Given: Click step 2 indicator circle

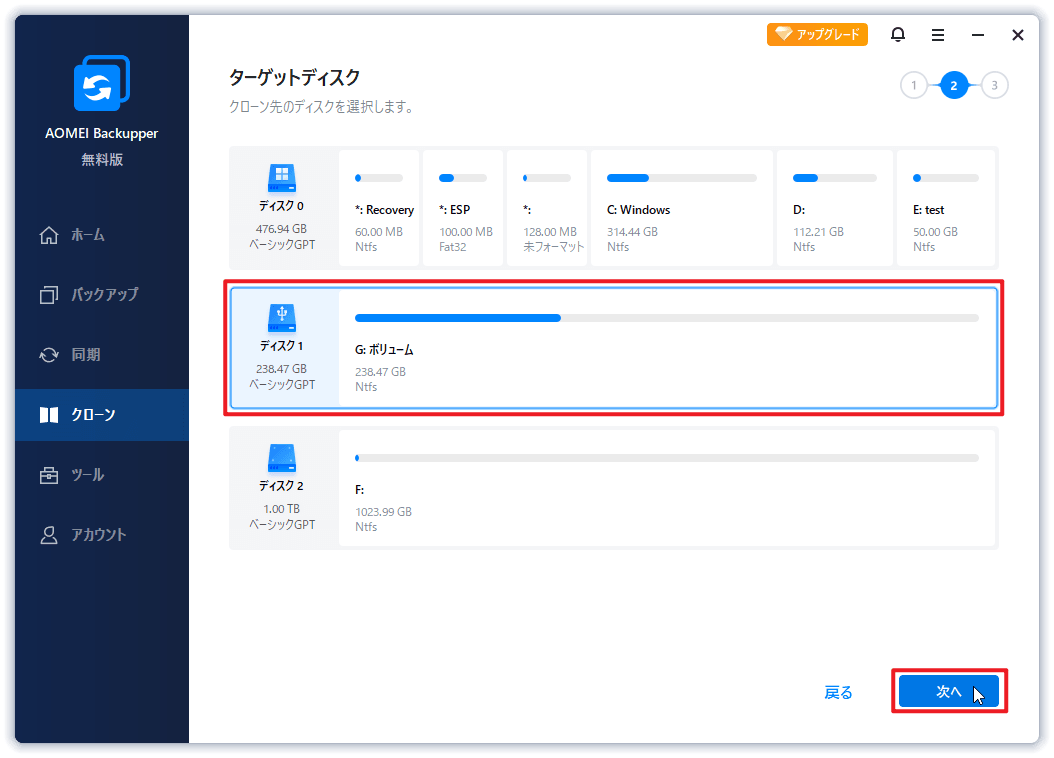Looking at the screenshot, I should click(954, 85).
